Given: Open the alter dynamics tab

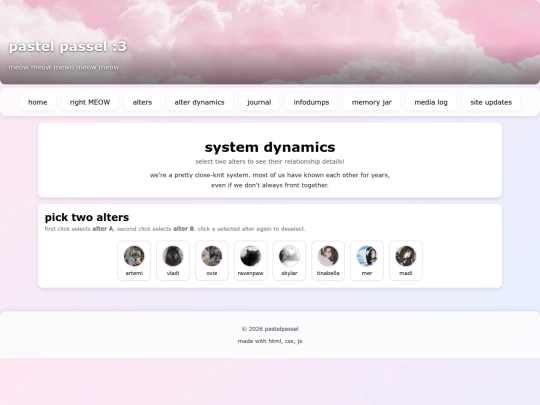Looking at the screenshot, I should click(x=199, y=102).
